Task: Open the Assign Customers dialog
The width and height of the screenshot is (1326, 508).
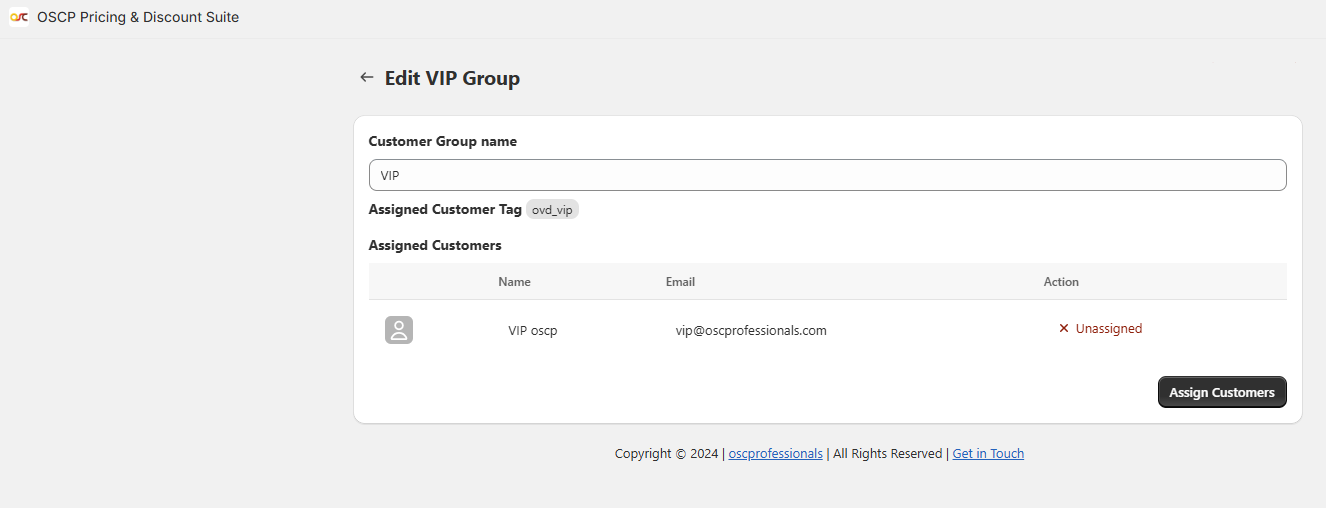Action: (x=1222, y=392)
